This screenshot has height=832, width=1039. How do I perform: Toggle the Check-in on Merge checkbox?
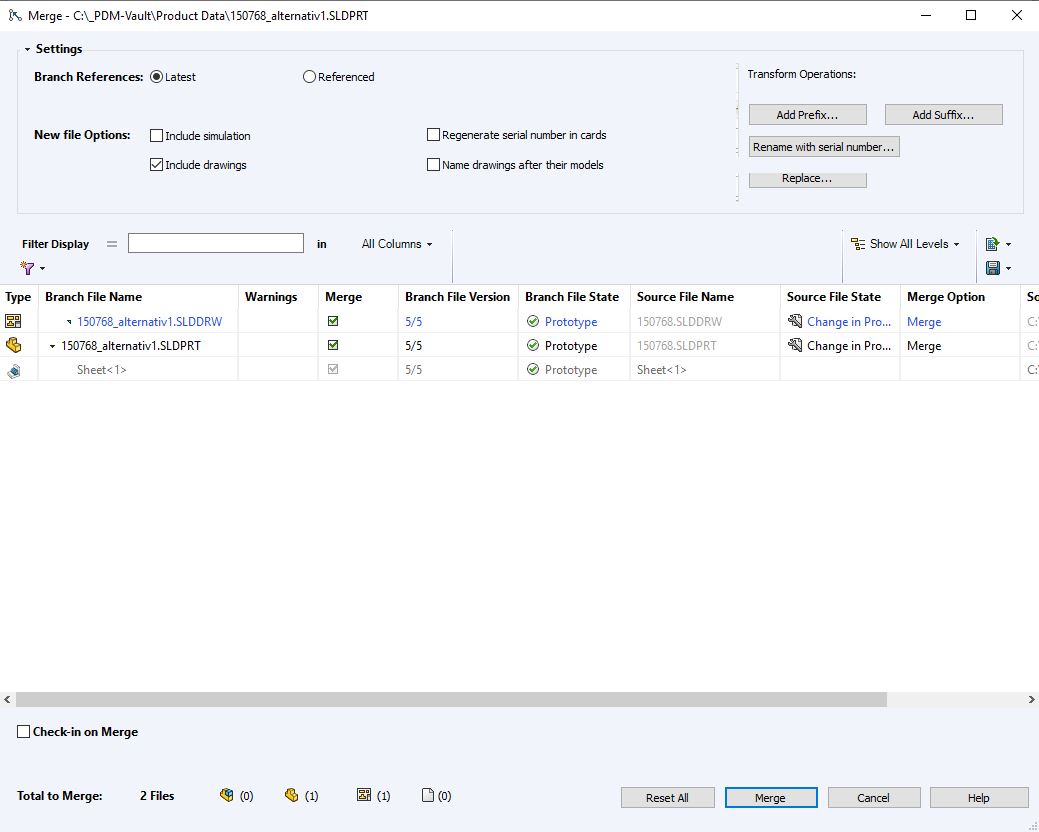pyautogui.click(x=24, y=732)
